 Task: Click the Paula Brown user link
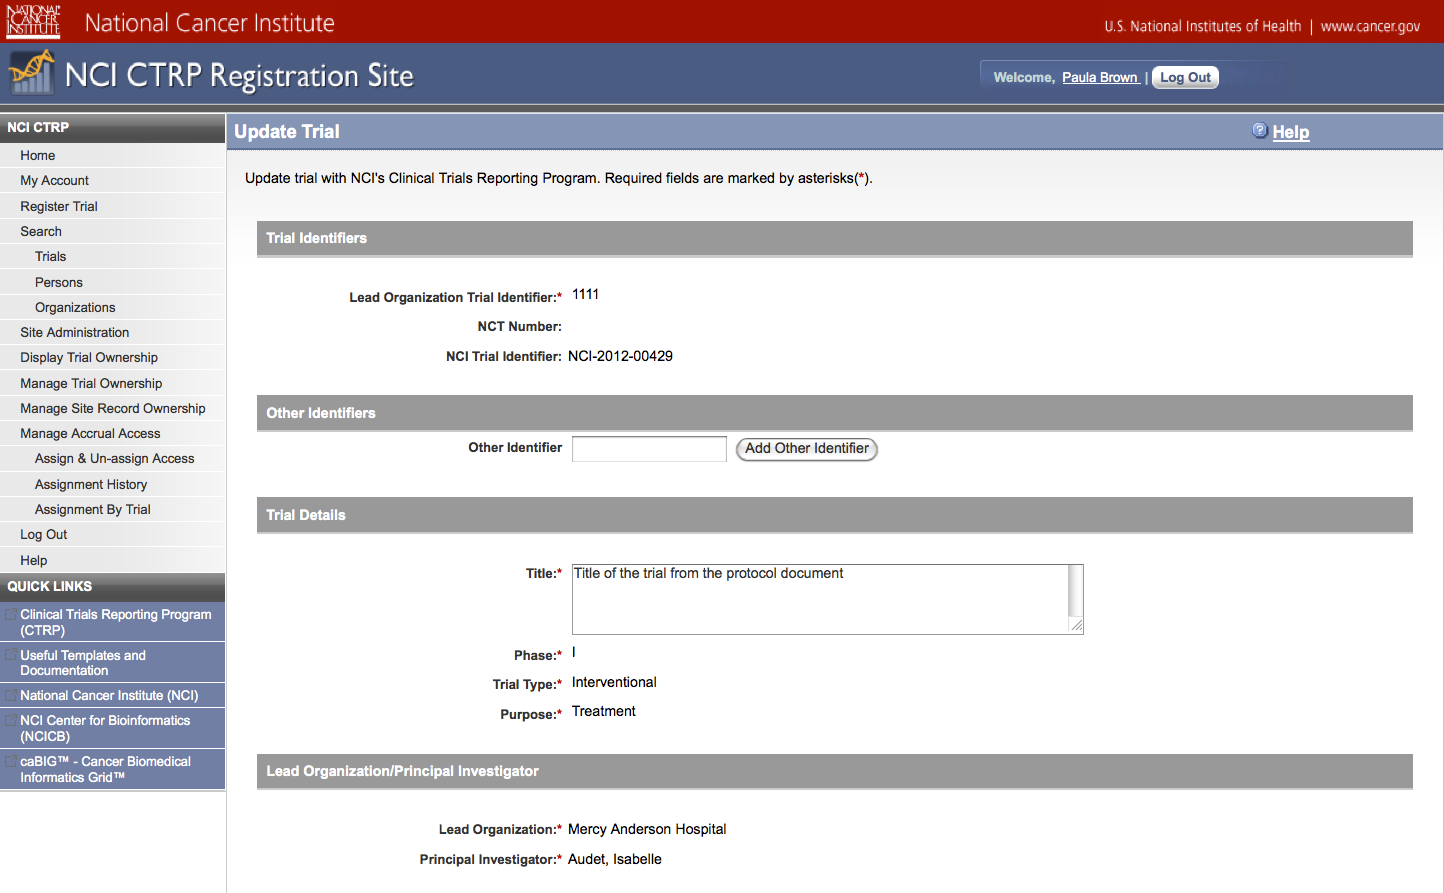[x=1100, y=77]
